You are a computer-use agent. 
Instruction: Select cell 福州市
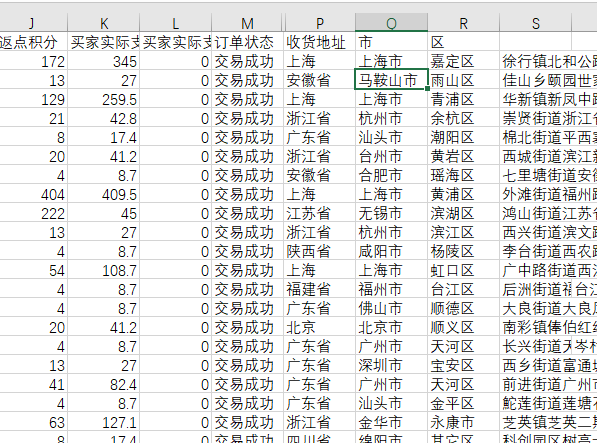pos(391,289)
